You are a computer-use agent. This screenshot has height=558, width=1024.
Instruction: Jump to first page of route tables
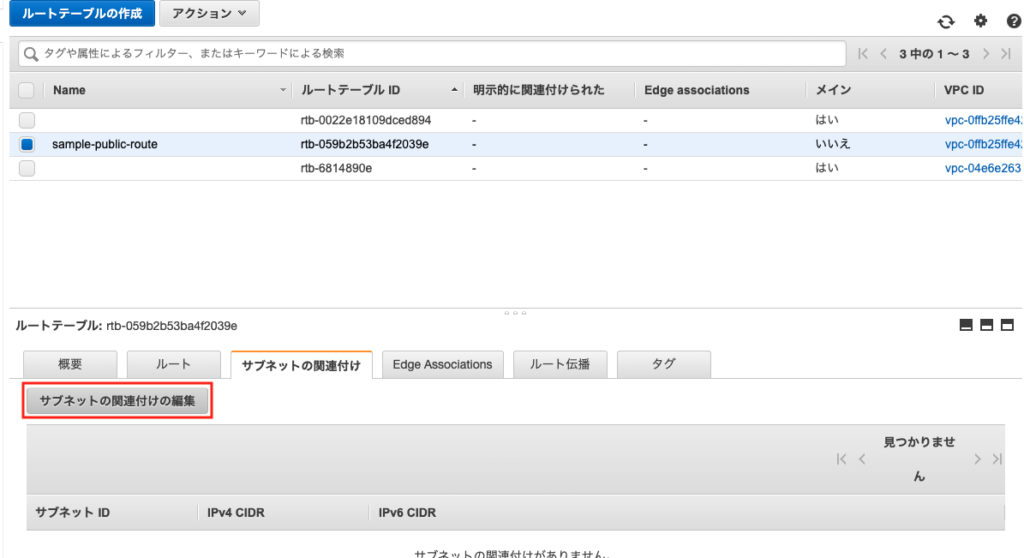tap(863, 53)
